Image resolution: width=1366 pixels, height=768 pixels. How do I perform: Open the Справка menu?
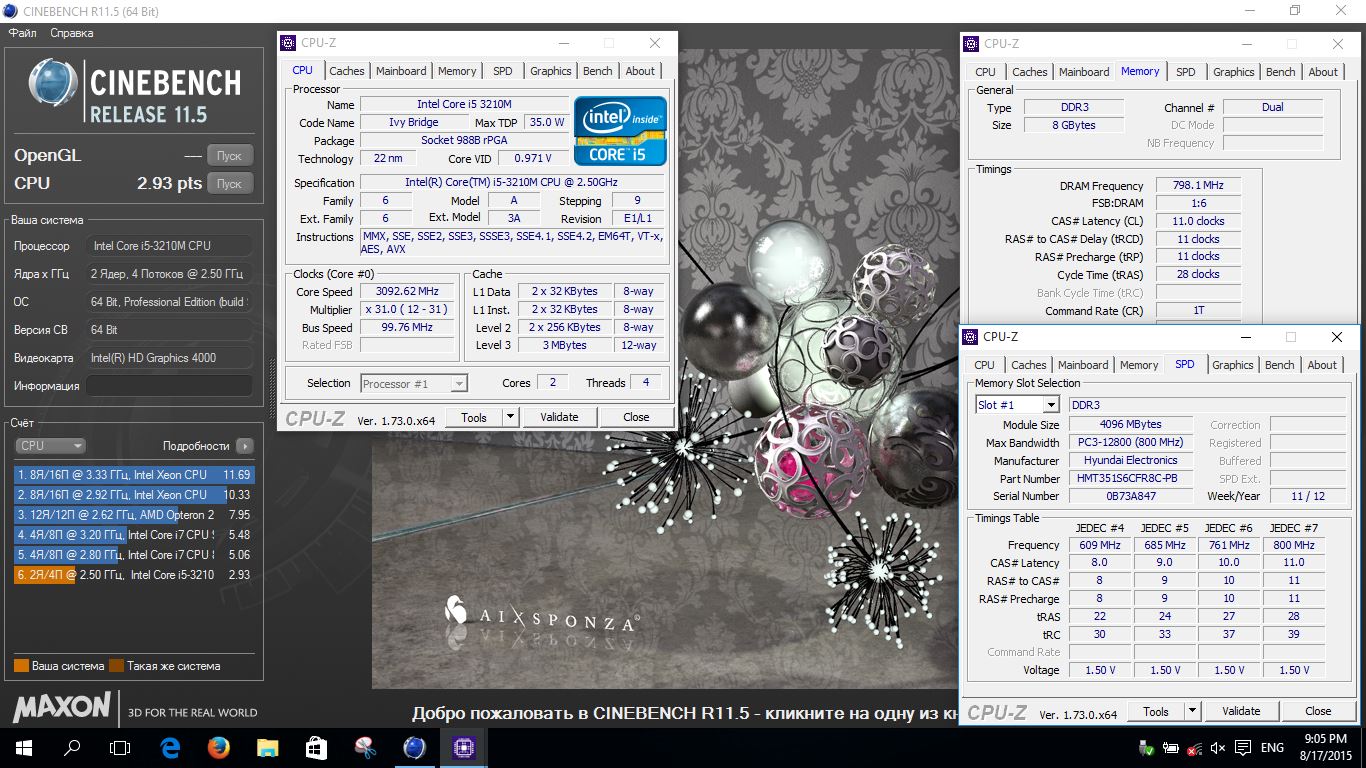(x=71, y=33)
